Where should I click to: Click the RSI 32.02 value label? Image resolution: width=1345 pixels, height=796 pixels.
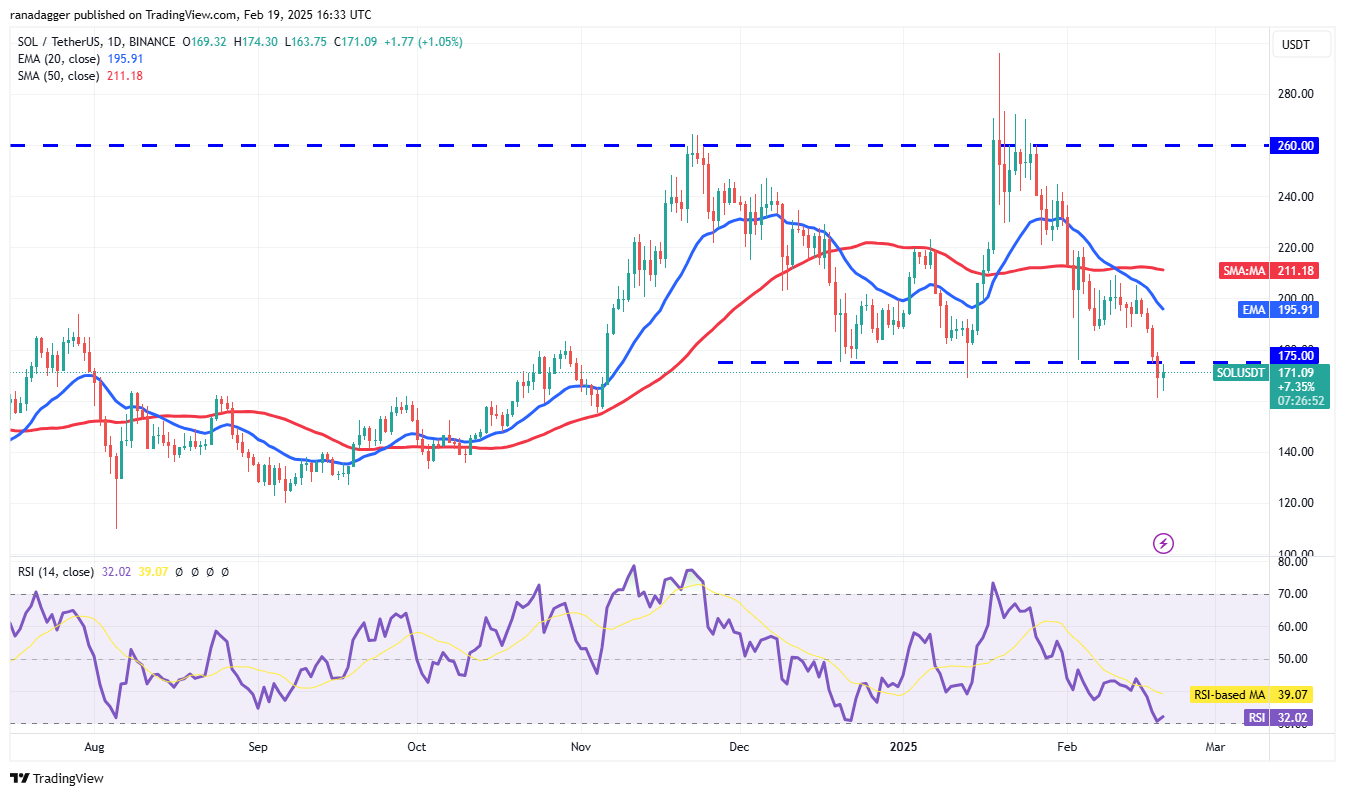click(x=1278, y=717)
